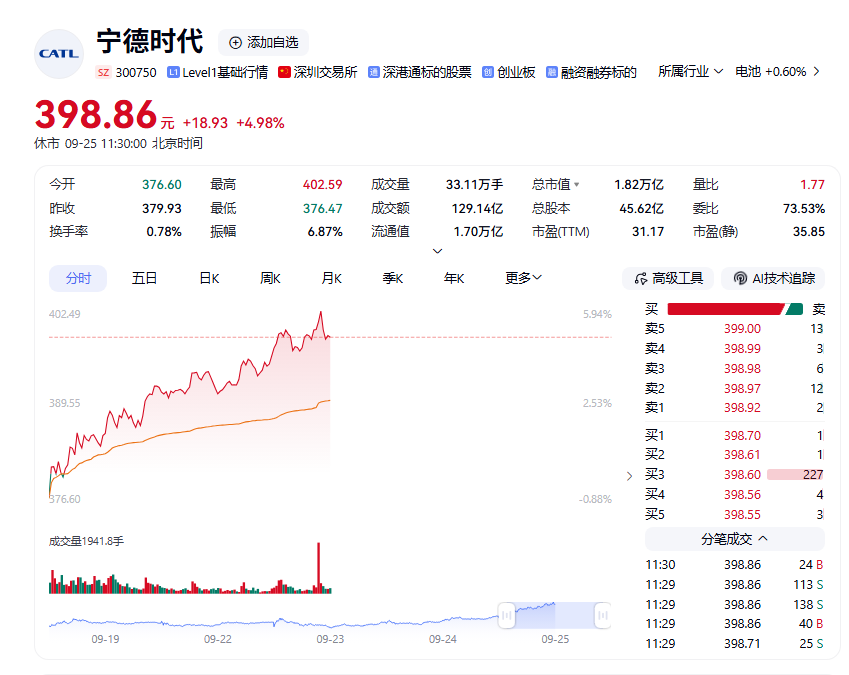Click the 换手率 value 0.78%
The height and width of the screenshot is (675, 849).
coord(164,232)
